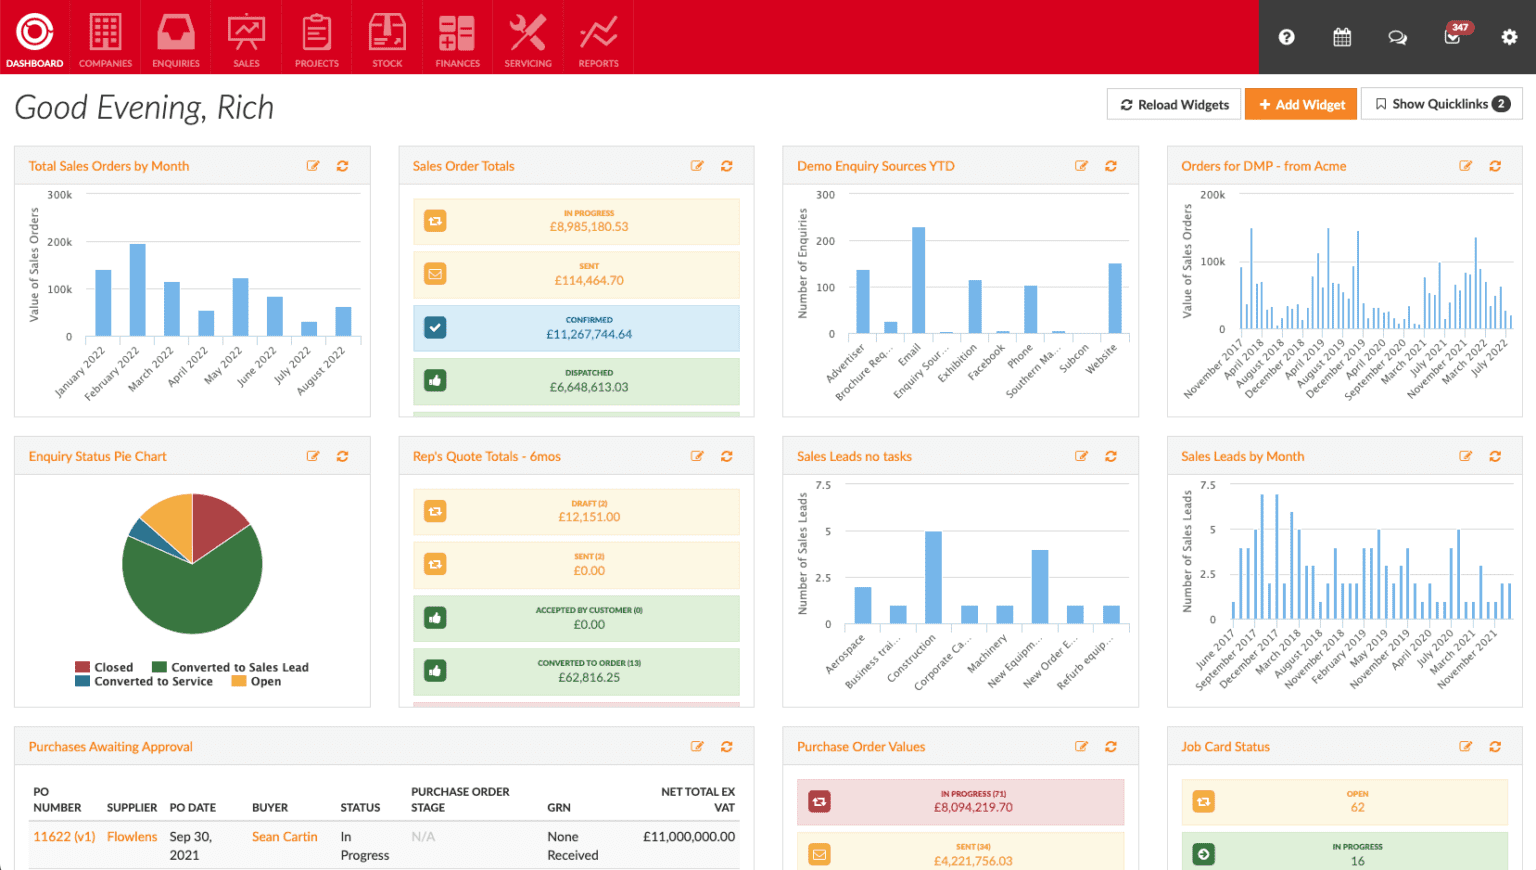Screen dimensions: 1536x870
Task: Open the calendar from the top bar
Action: (x=1341, y=36)
